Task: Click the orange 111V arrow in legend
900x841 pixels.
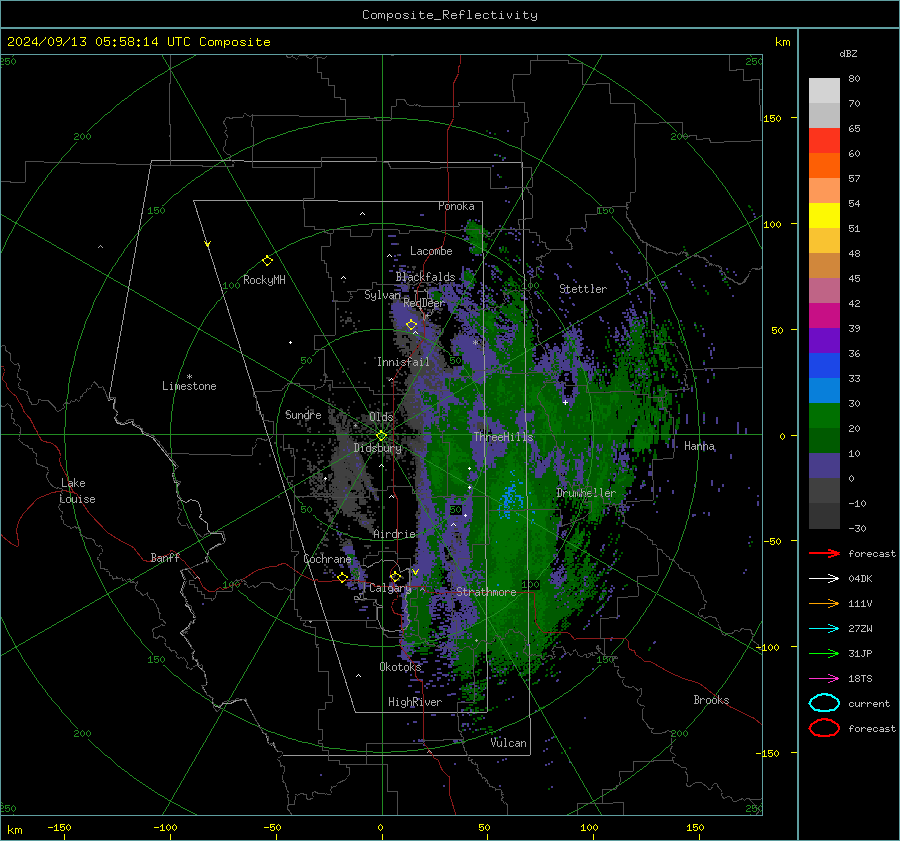Action: 824,603
